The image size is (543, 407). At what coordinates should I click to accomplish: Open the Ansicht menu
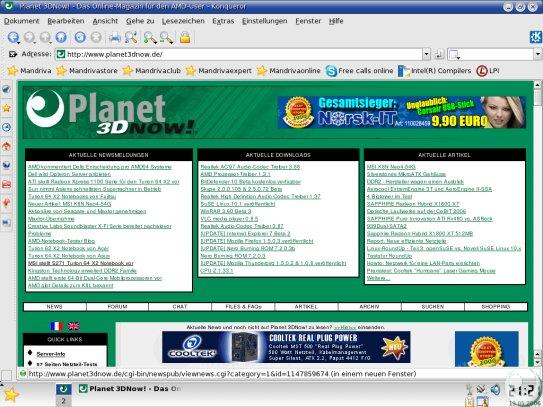(x=105, y=21)
